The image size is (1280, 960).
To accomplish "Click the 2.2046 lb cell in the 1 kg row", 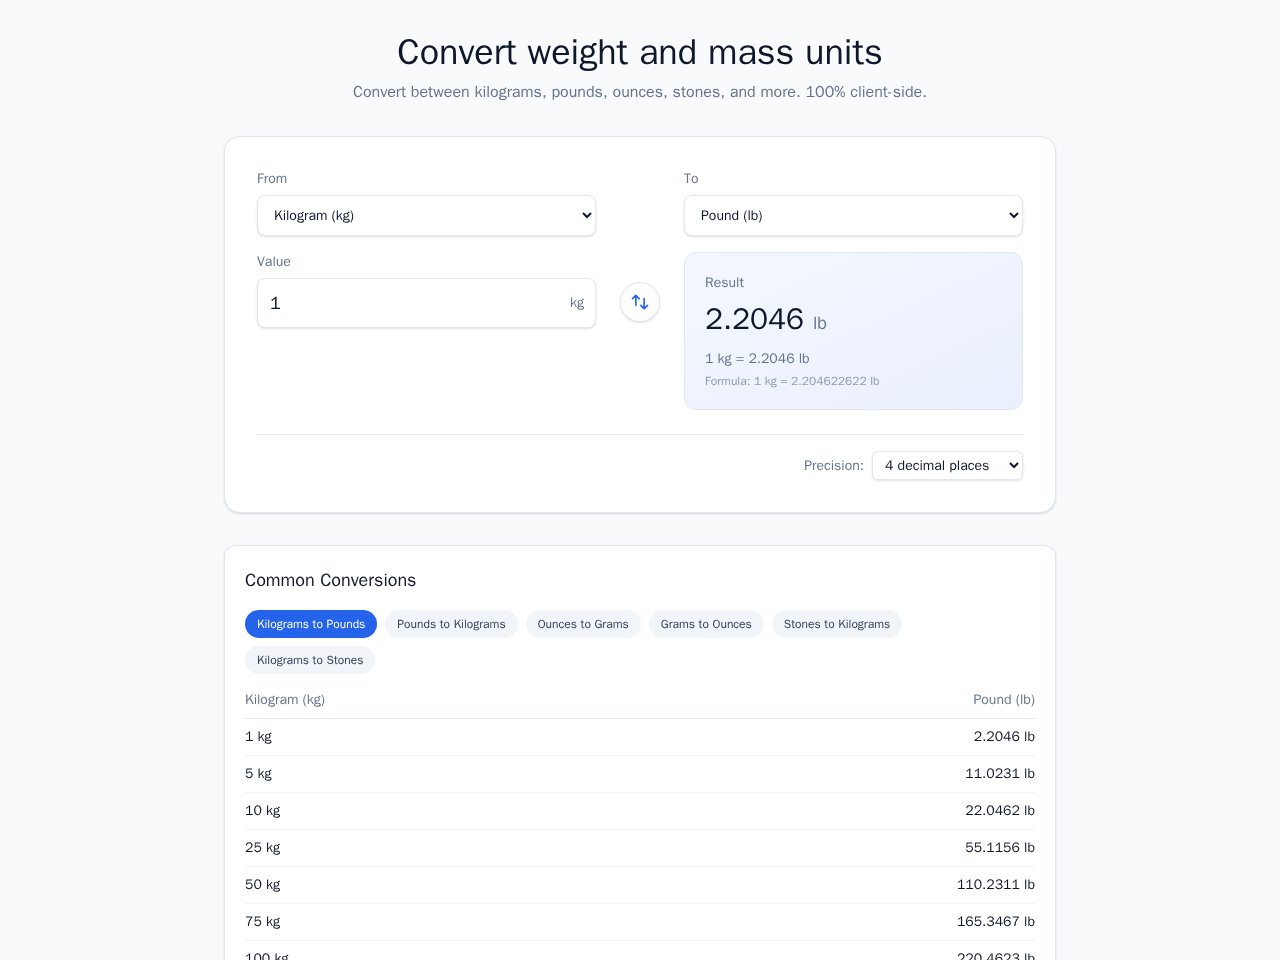I will coord(1004,737).
